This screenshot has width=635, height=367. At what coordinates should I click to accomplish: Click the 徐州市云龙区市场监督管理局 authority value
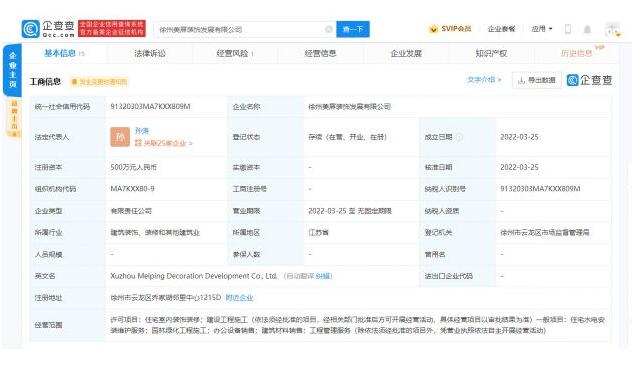pyautogui.click(x=545, y=233)
